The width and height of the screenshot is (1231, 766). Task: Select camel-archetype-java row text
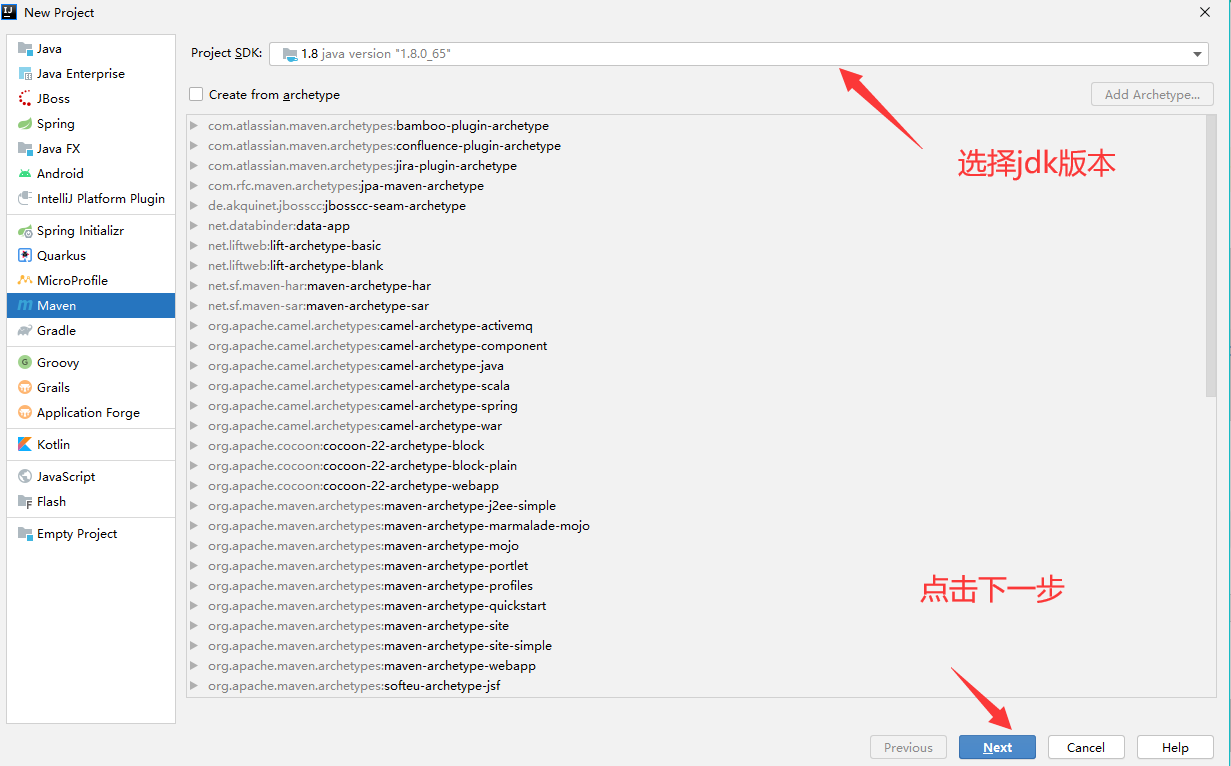pyautogui.click(x=356, y=366)
